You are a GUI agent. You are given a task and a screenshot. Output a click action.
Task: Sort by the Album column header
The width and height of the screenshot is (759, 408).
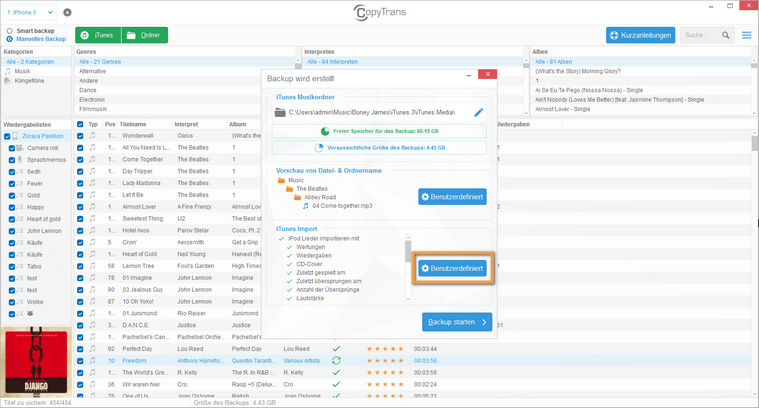(238, 124)
